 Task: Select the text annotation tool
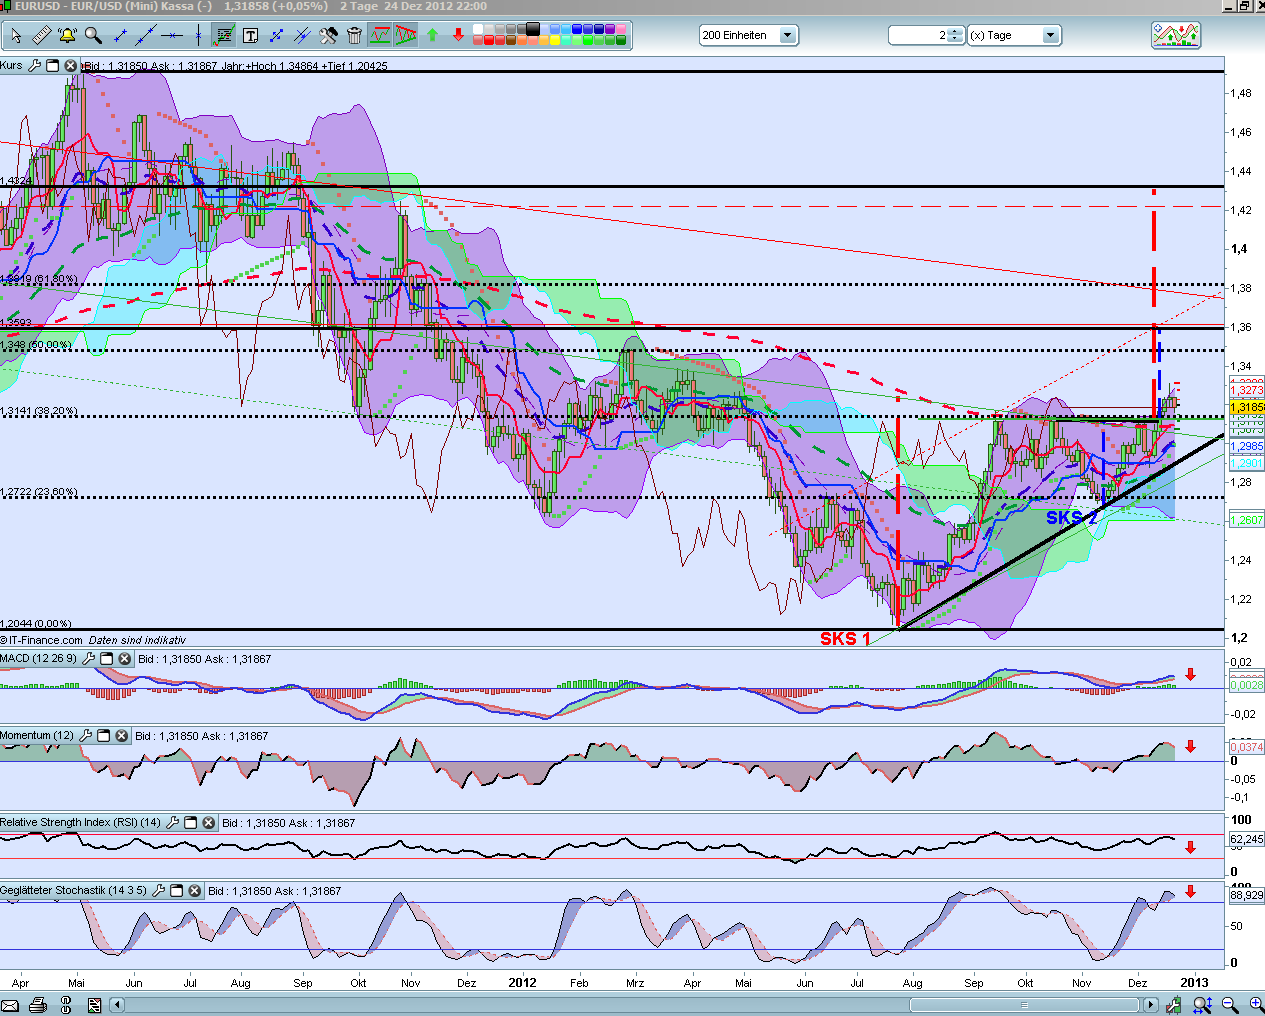250,36
